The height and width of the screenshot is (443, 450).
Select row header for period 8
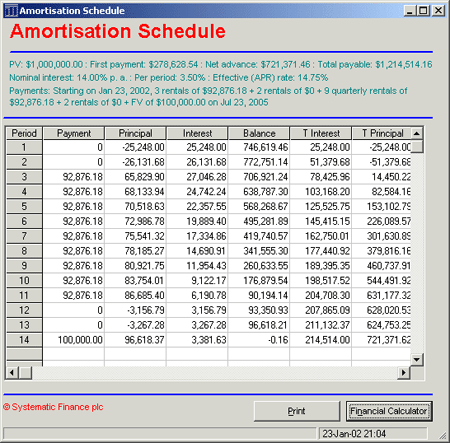coord(24,251)
